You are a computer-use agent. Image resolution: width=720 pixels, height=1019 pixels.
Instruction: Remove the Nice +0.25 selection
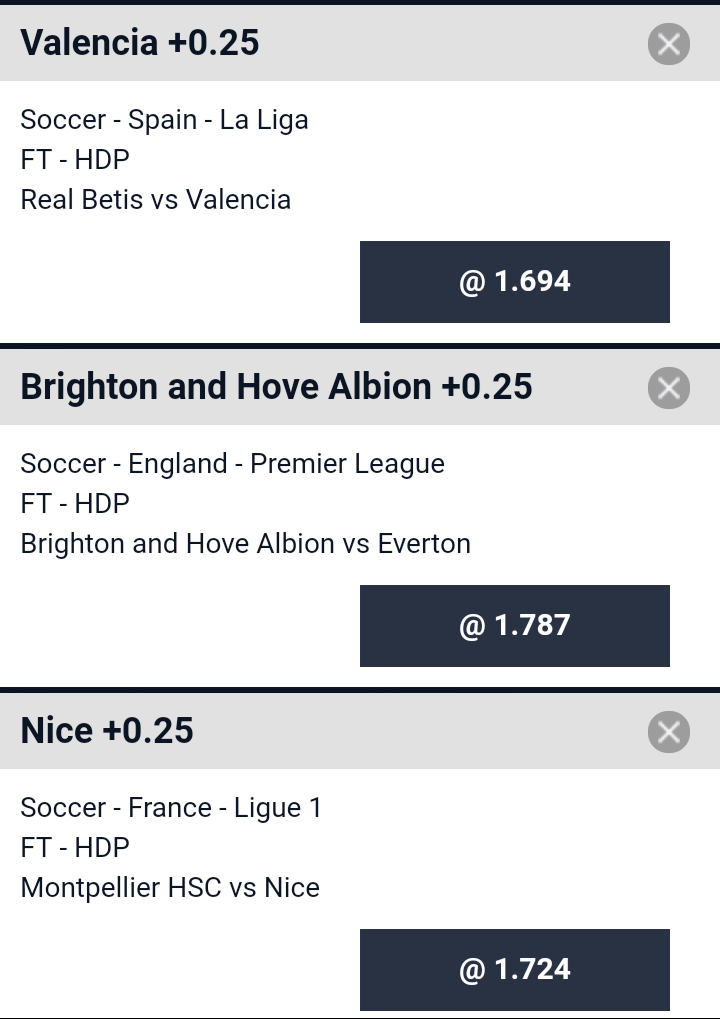pyautogui.click(x=669, y=732)
